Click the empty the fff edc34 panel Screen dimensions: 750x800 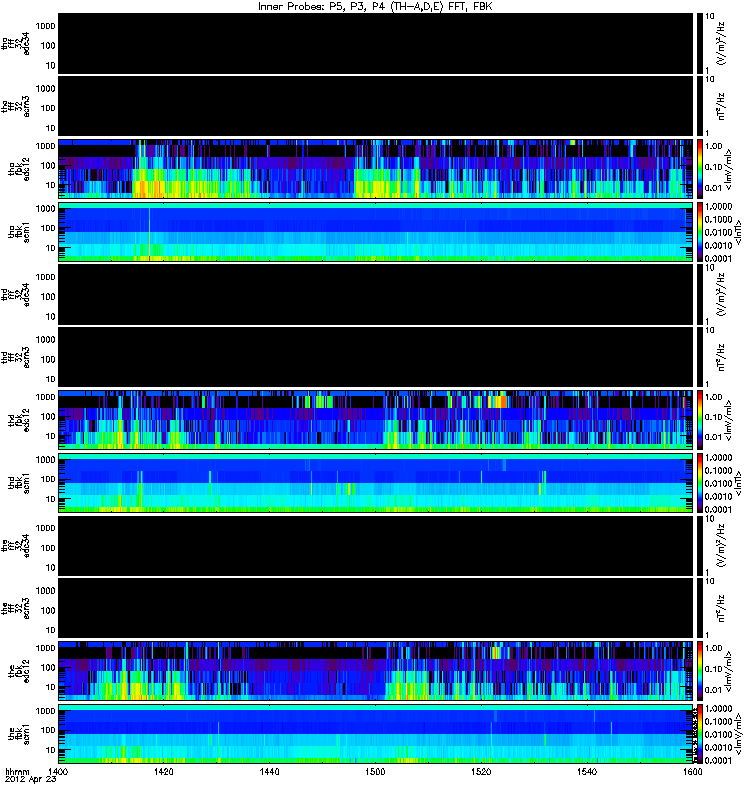pos(376,546)
